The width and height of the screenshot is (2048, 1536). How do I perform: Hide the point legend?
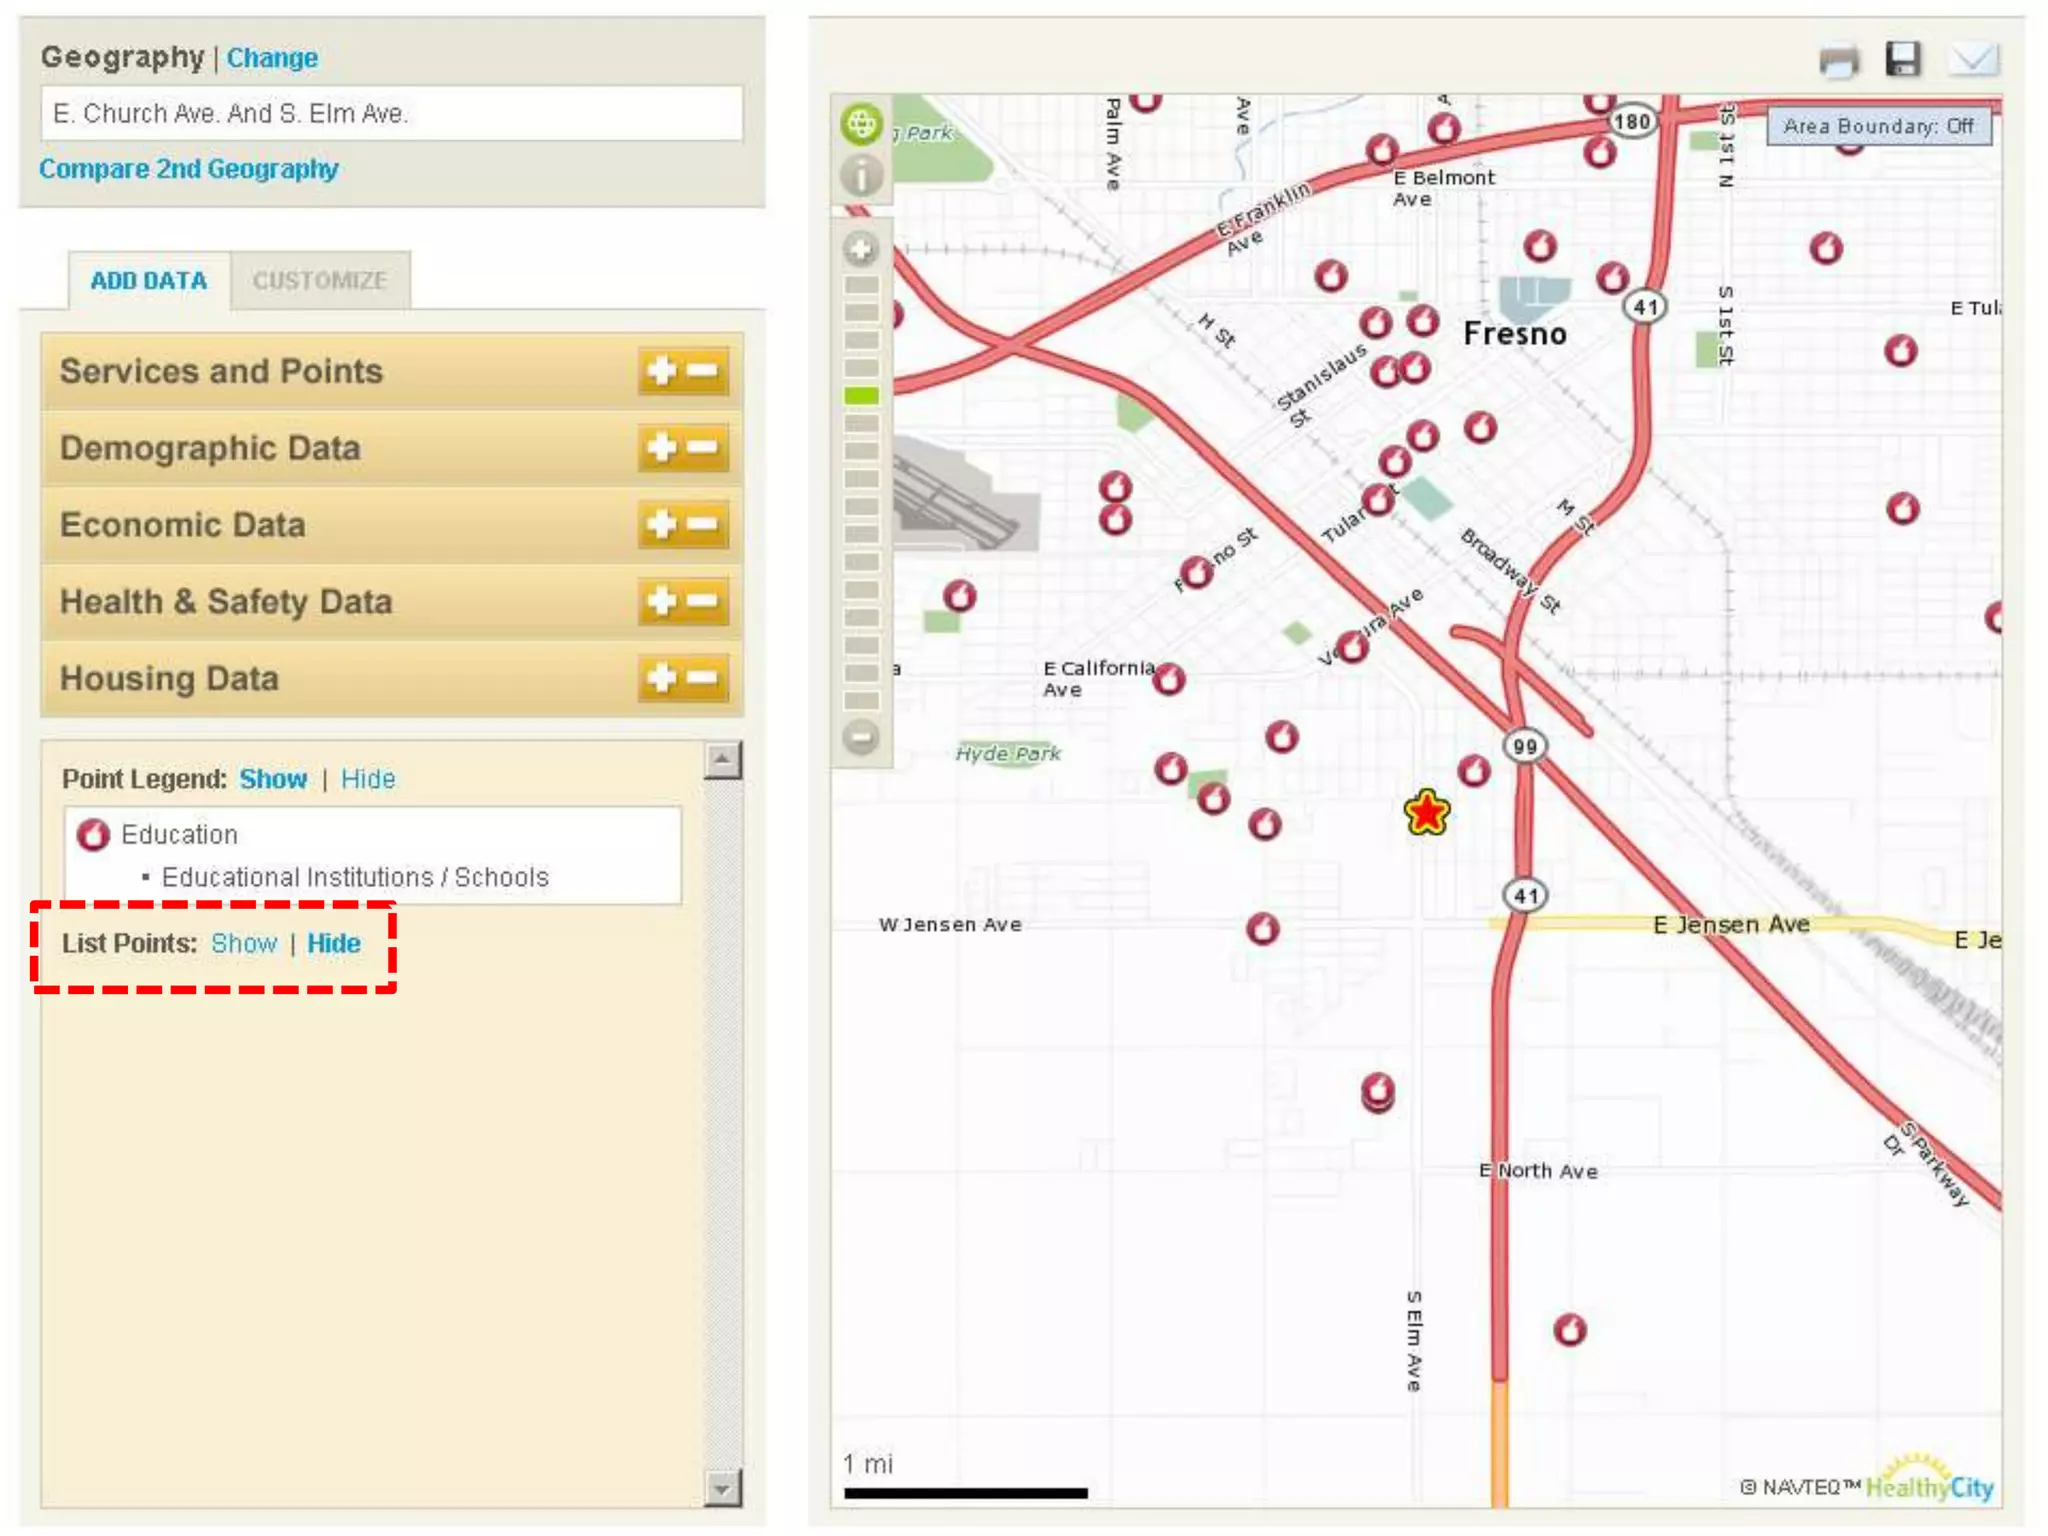tap(368, 779)
